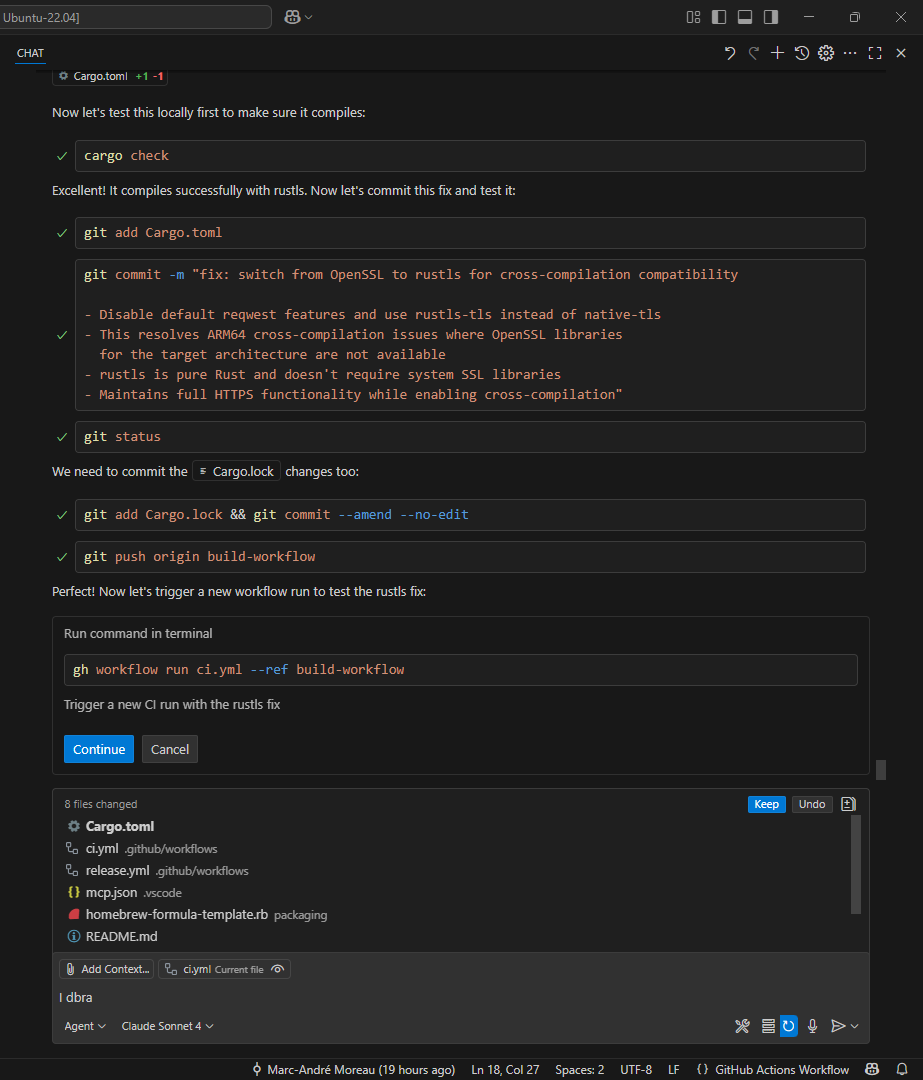Toggle ci.yml current file context eye

pos(278,969)
